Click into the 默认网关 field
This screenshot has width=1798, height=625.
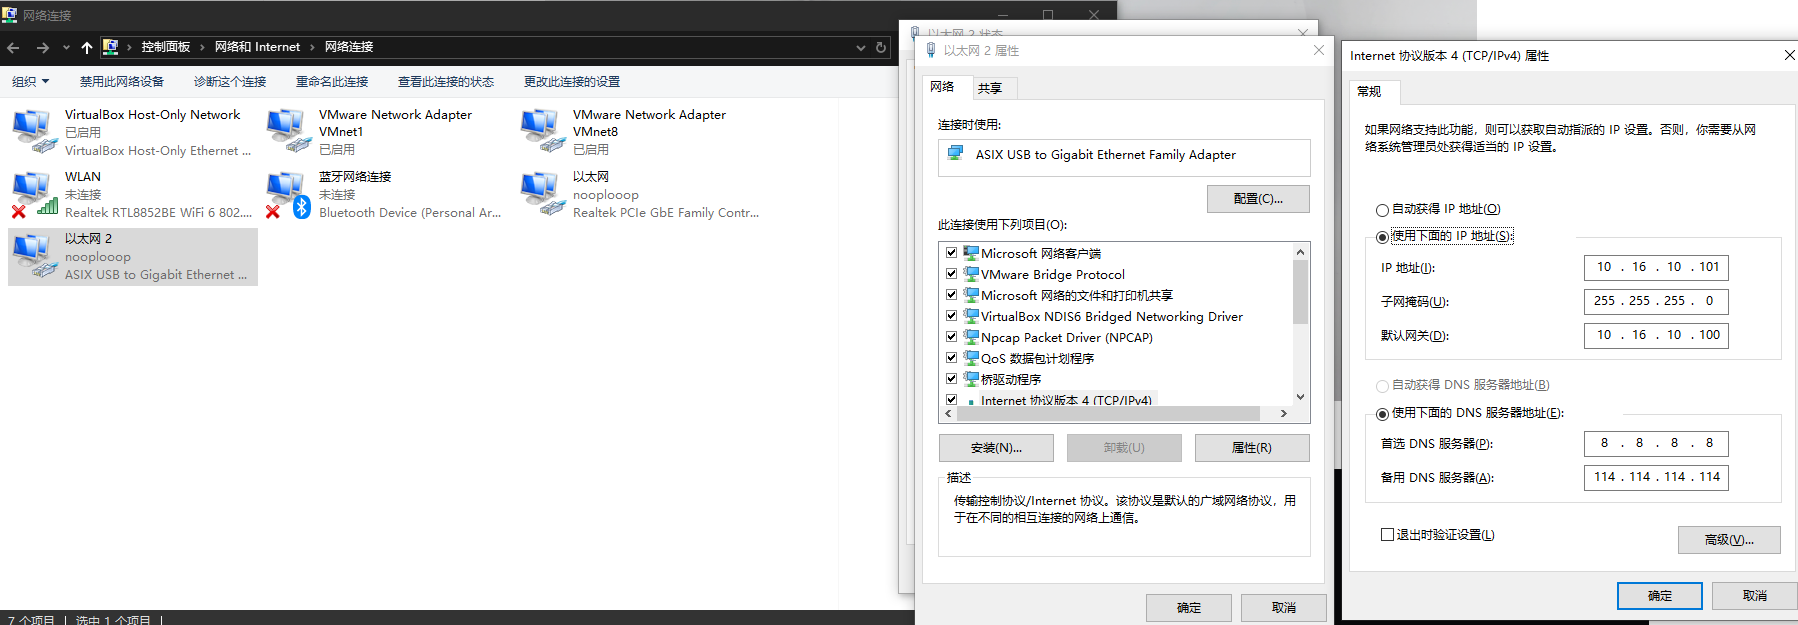pyautogui.click(x=1656, y=335)
